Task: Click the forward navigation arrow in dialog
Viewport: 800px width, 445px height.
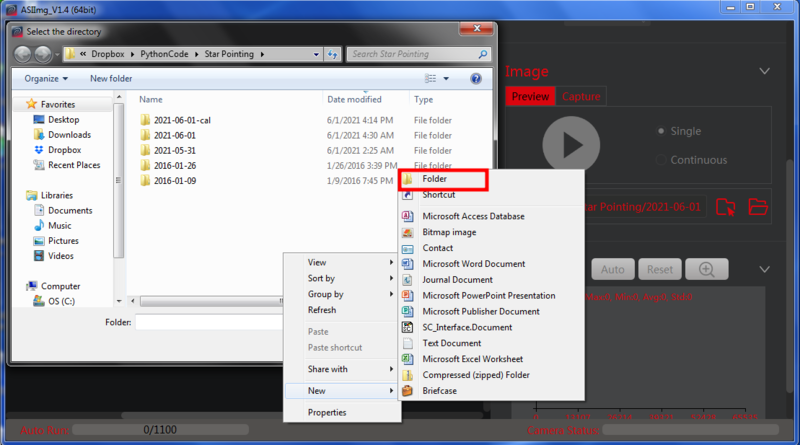Action: click(43, 54)
